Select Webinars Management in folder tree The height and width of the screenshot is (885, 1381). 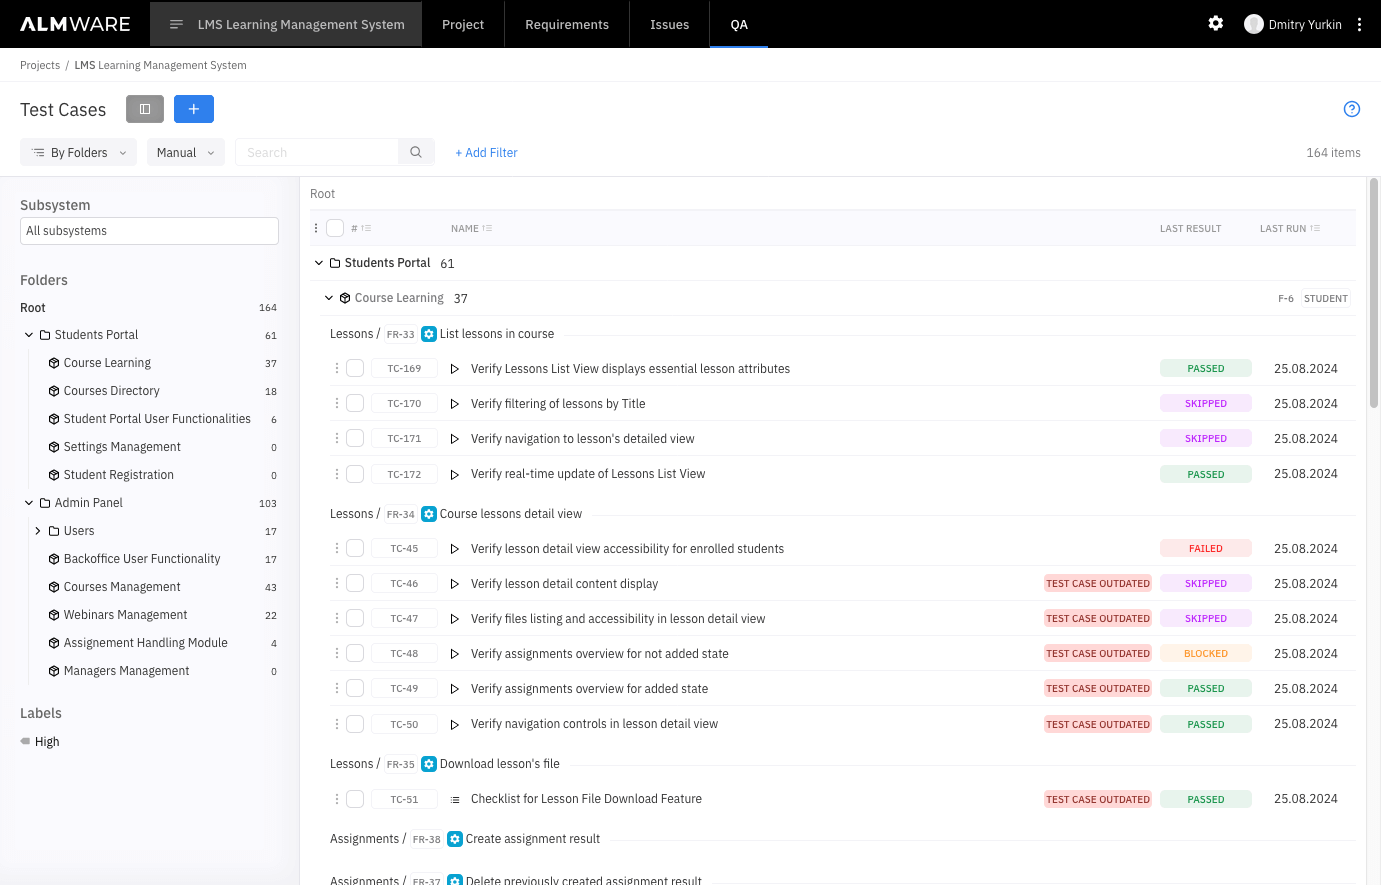click(x=126, y=615)
